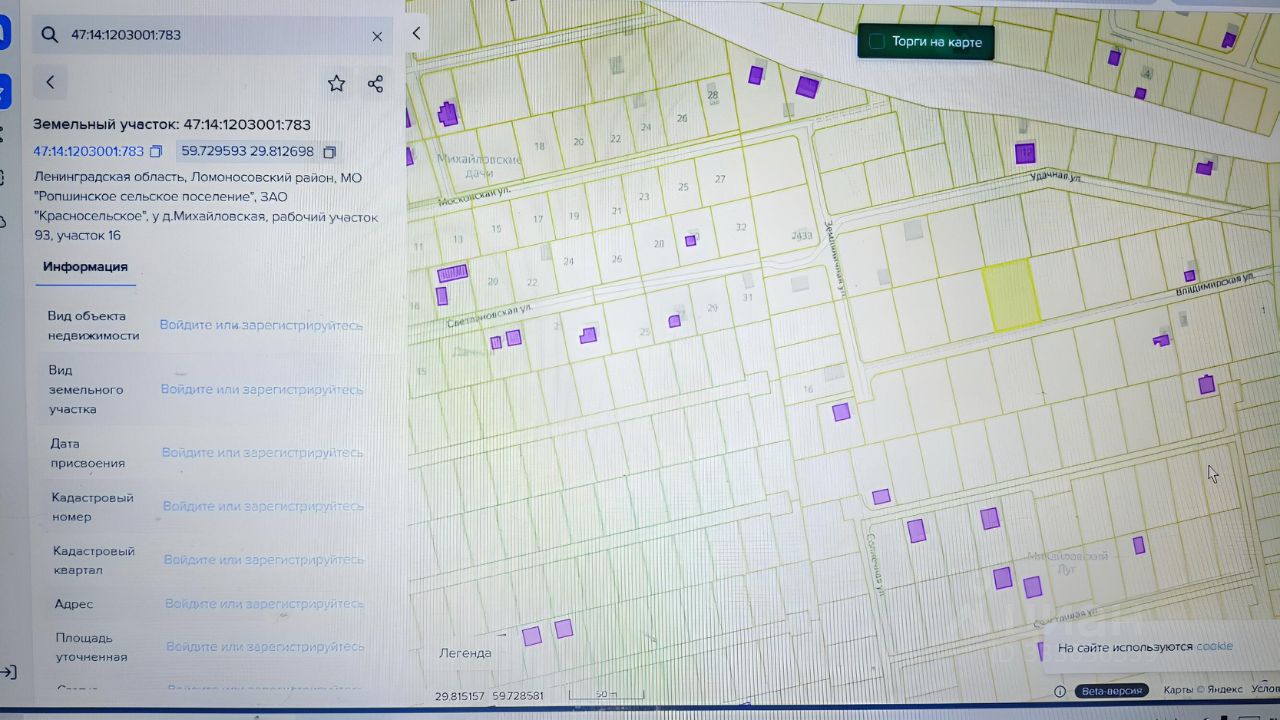Image resolution: width=1280 pixels, height=720 pixels.
Task: Select the highlighted yellow land parcel
Action: click(x=1010, y=294)
